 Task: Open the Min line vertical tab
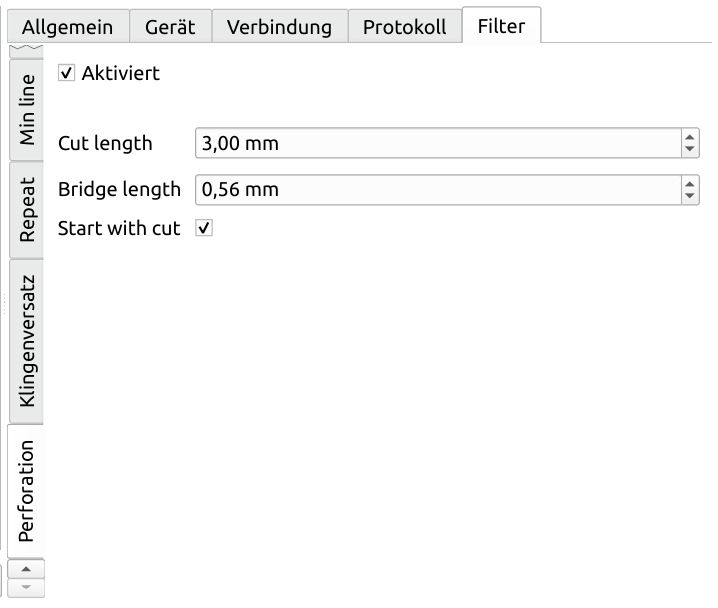[27, 110]
